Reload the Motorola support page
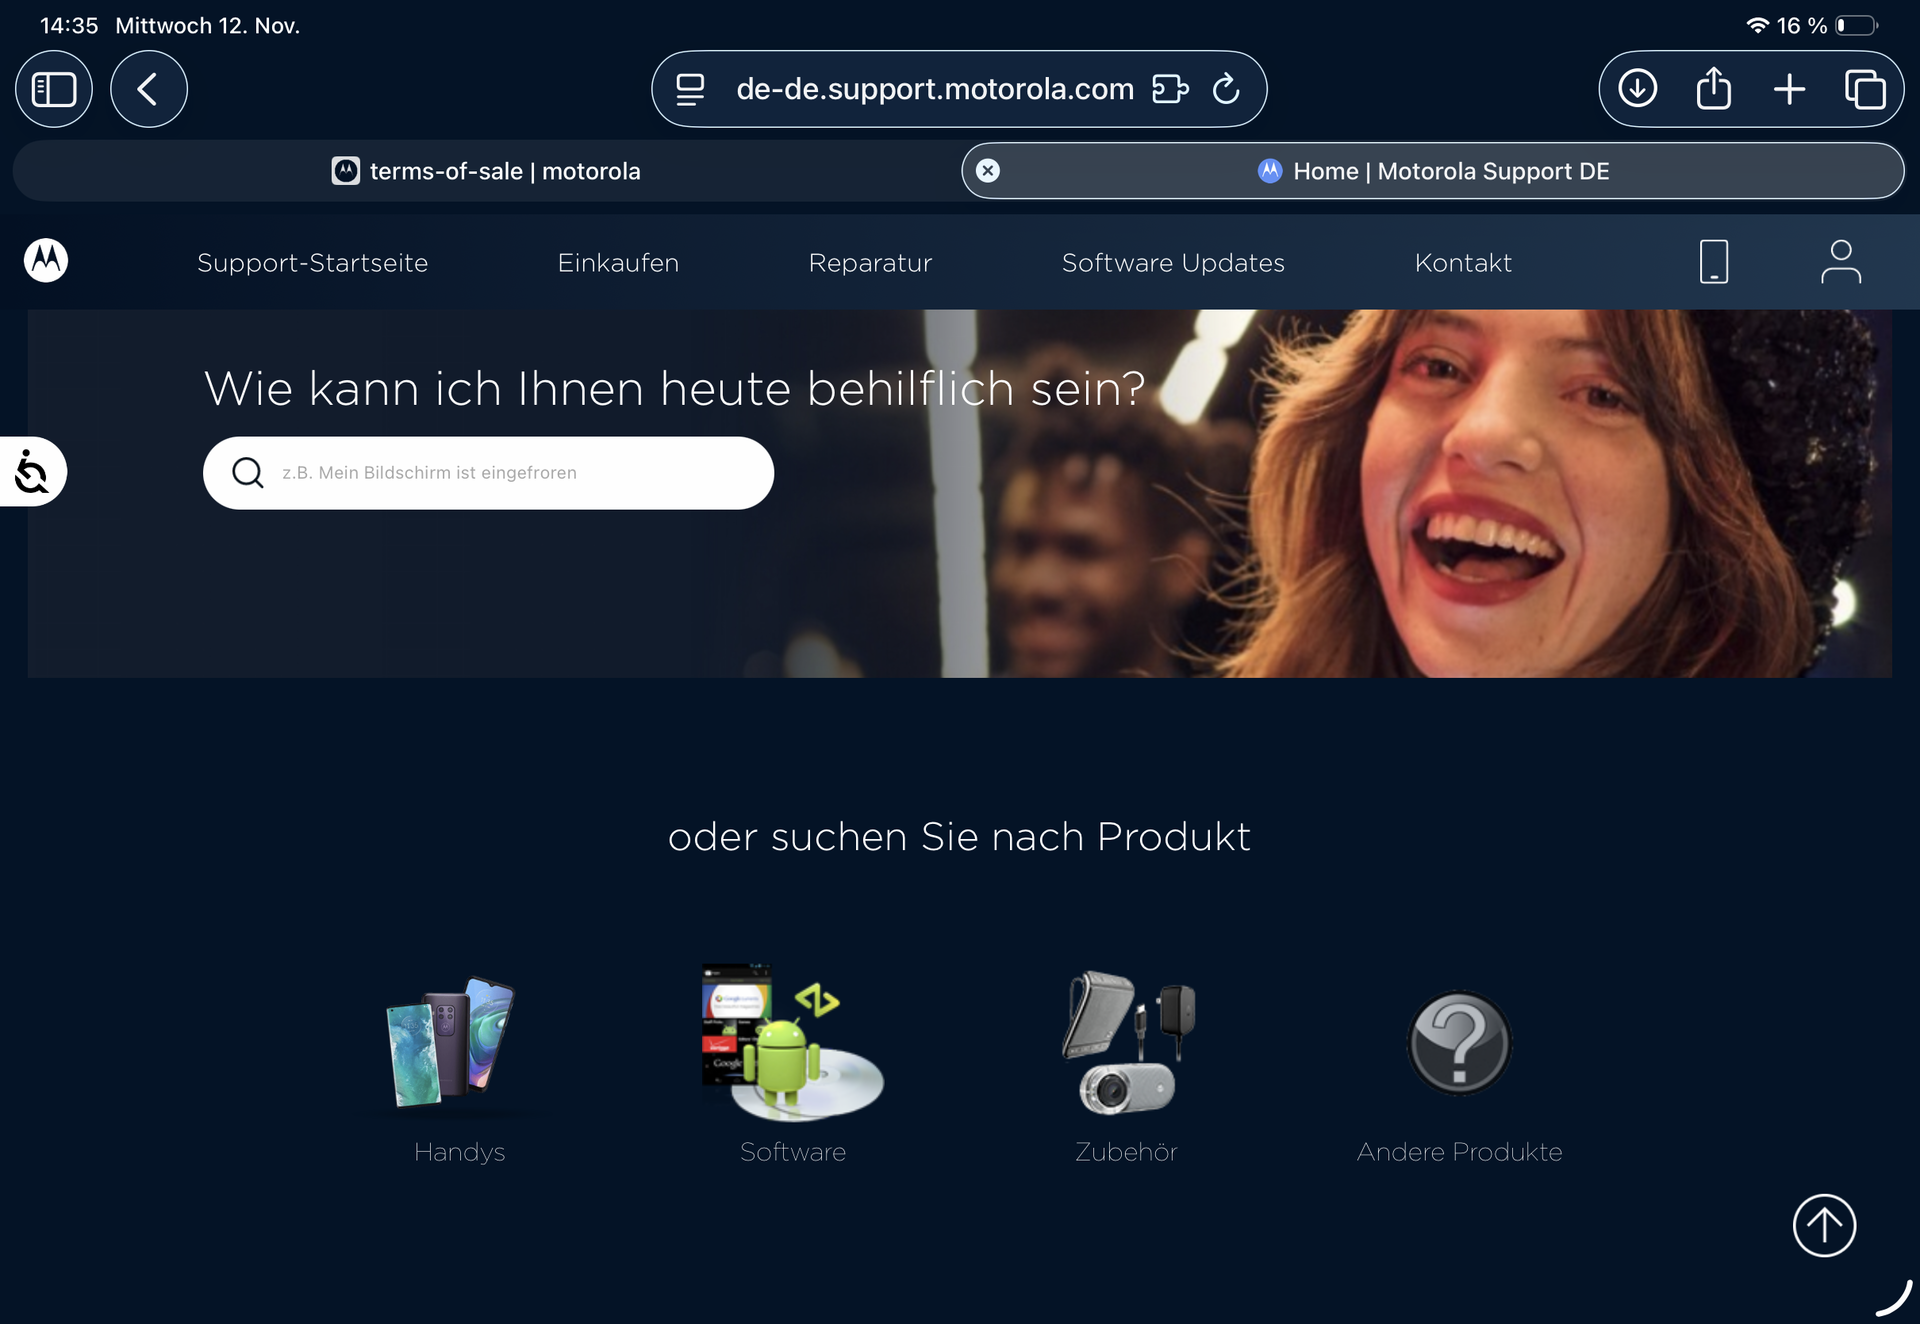 (x=1226, y=89)
